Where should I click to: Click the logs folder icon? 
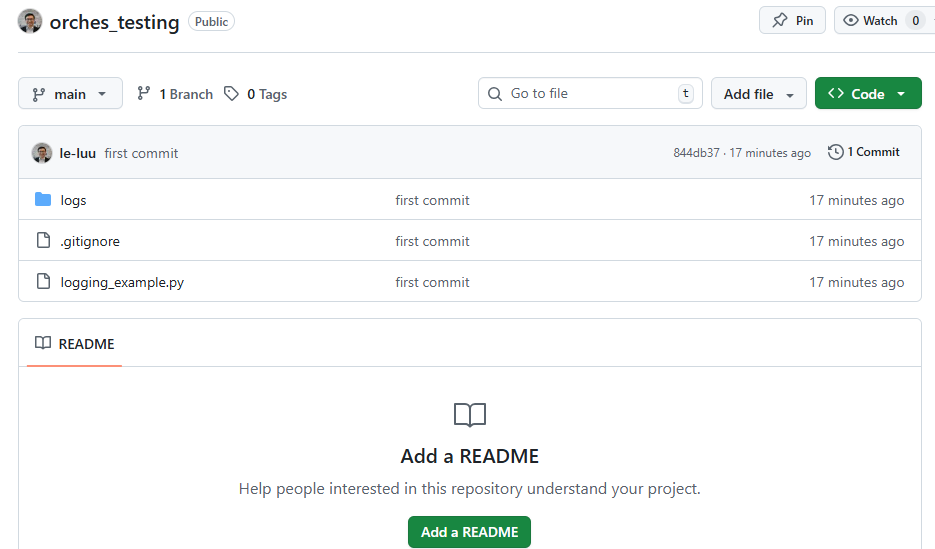(43, 200)
